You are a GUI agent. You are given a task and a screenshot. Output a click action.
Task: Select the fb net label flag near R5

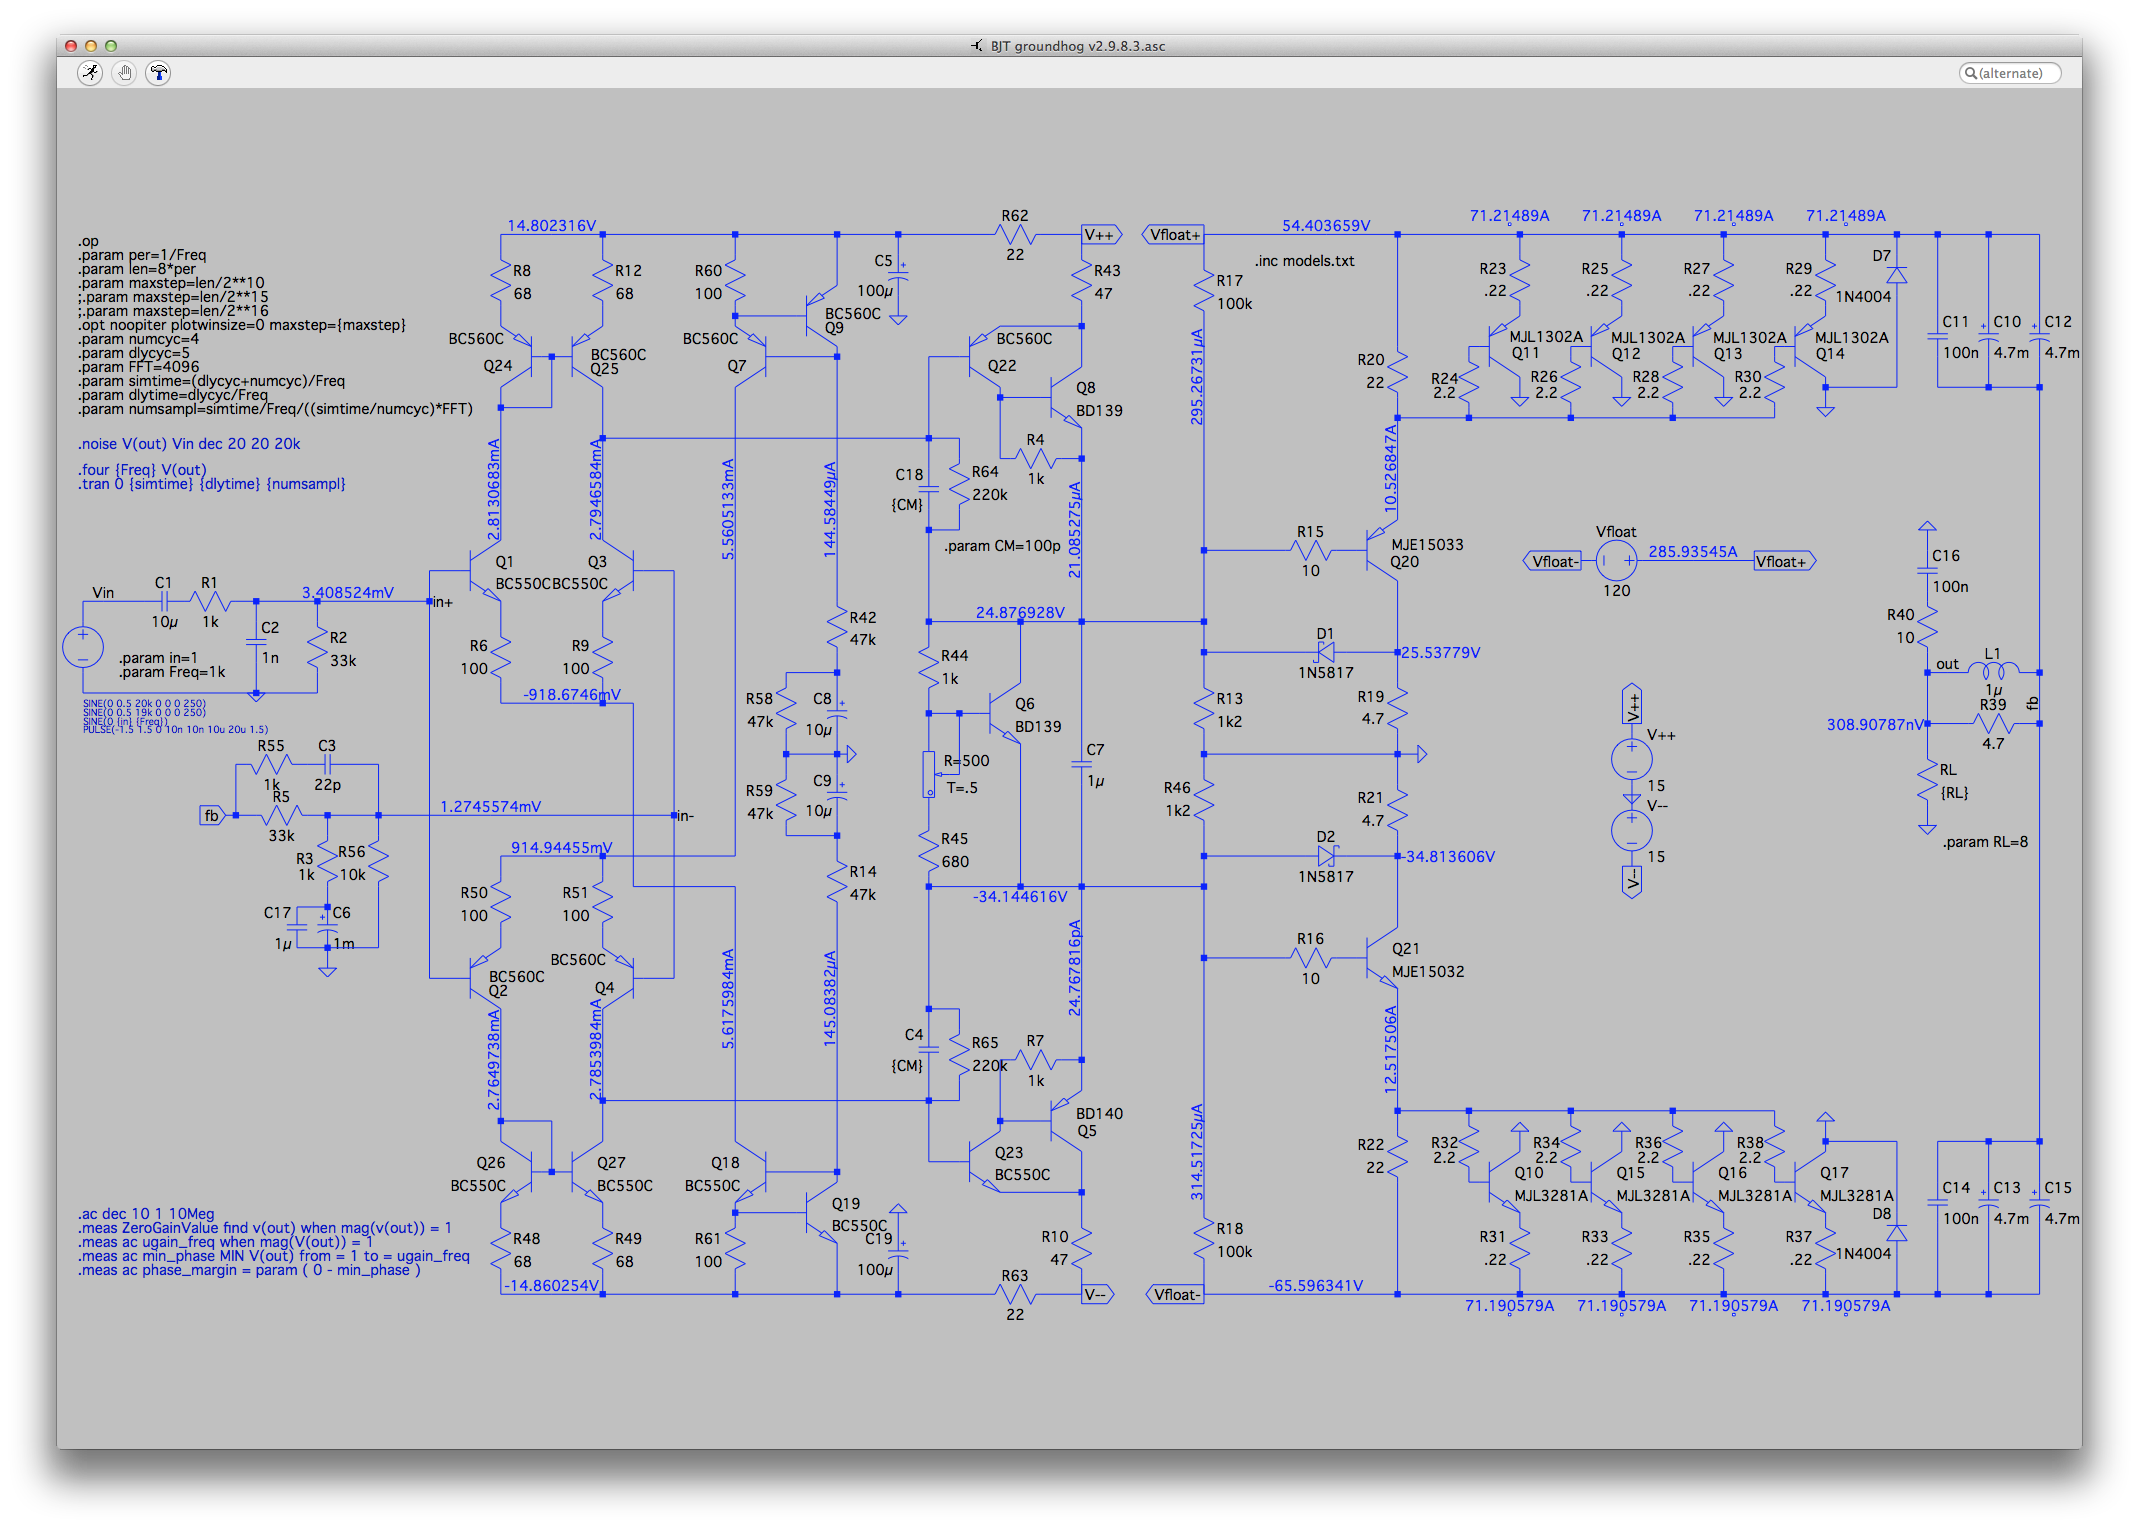tap(212, 815)
